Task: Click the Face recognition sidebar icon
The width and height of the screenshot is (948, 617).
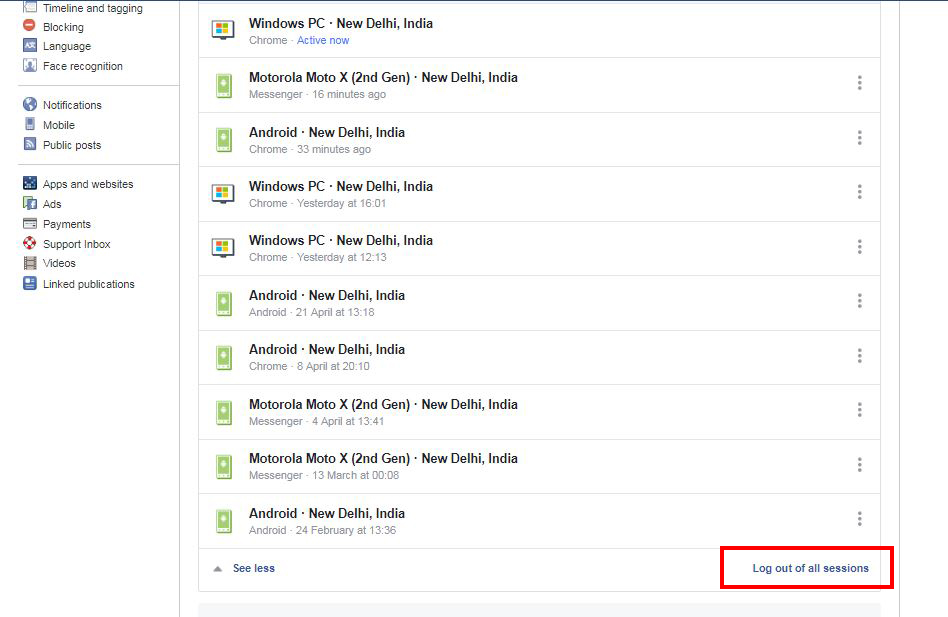Action: click(30, 66)
